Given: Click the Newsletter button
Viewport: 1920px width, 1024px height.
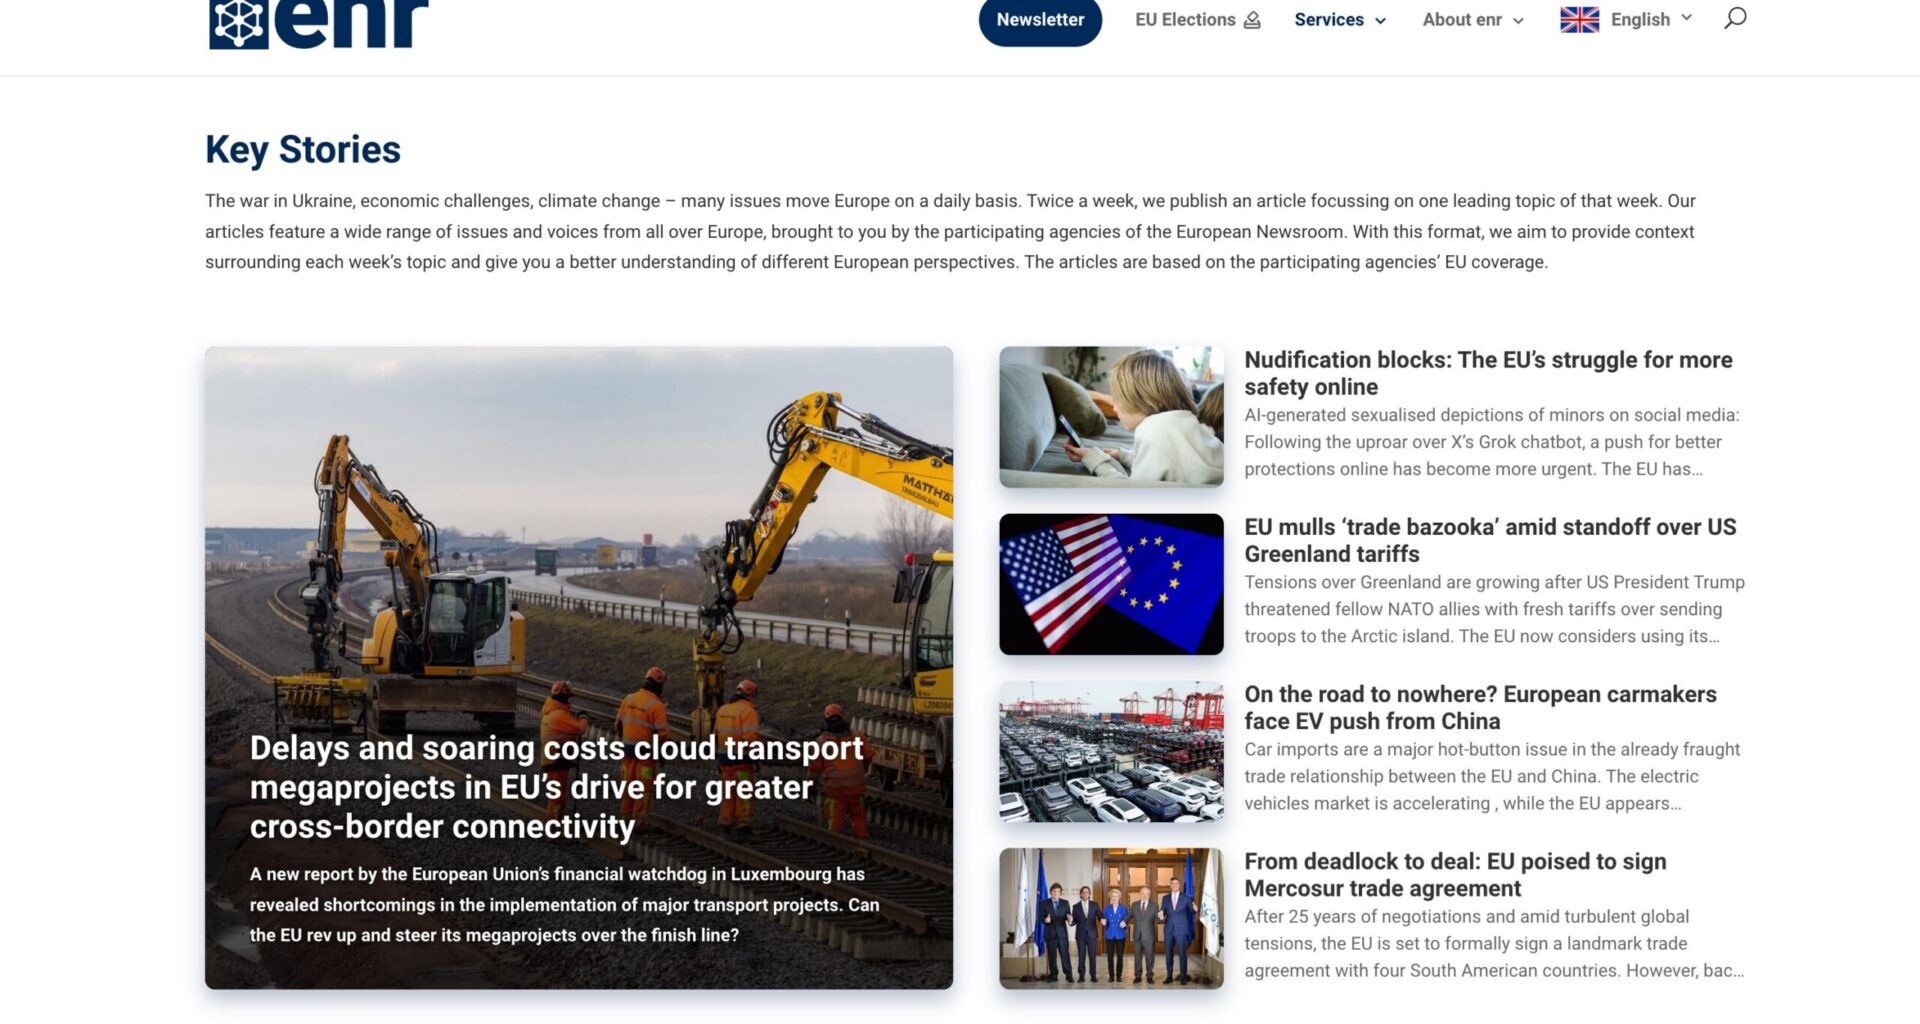Looking at the screenshot, I should [1040, 19].
